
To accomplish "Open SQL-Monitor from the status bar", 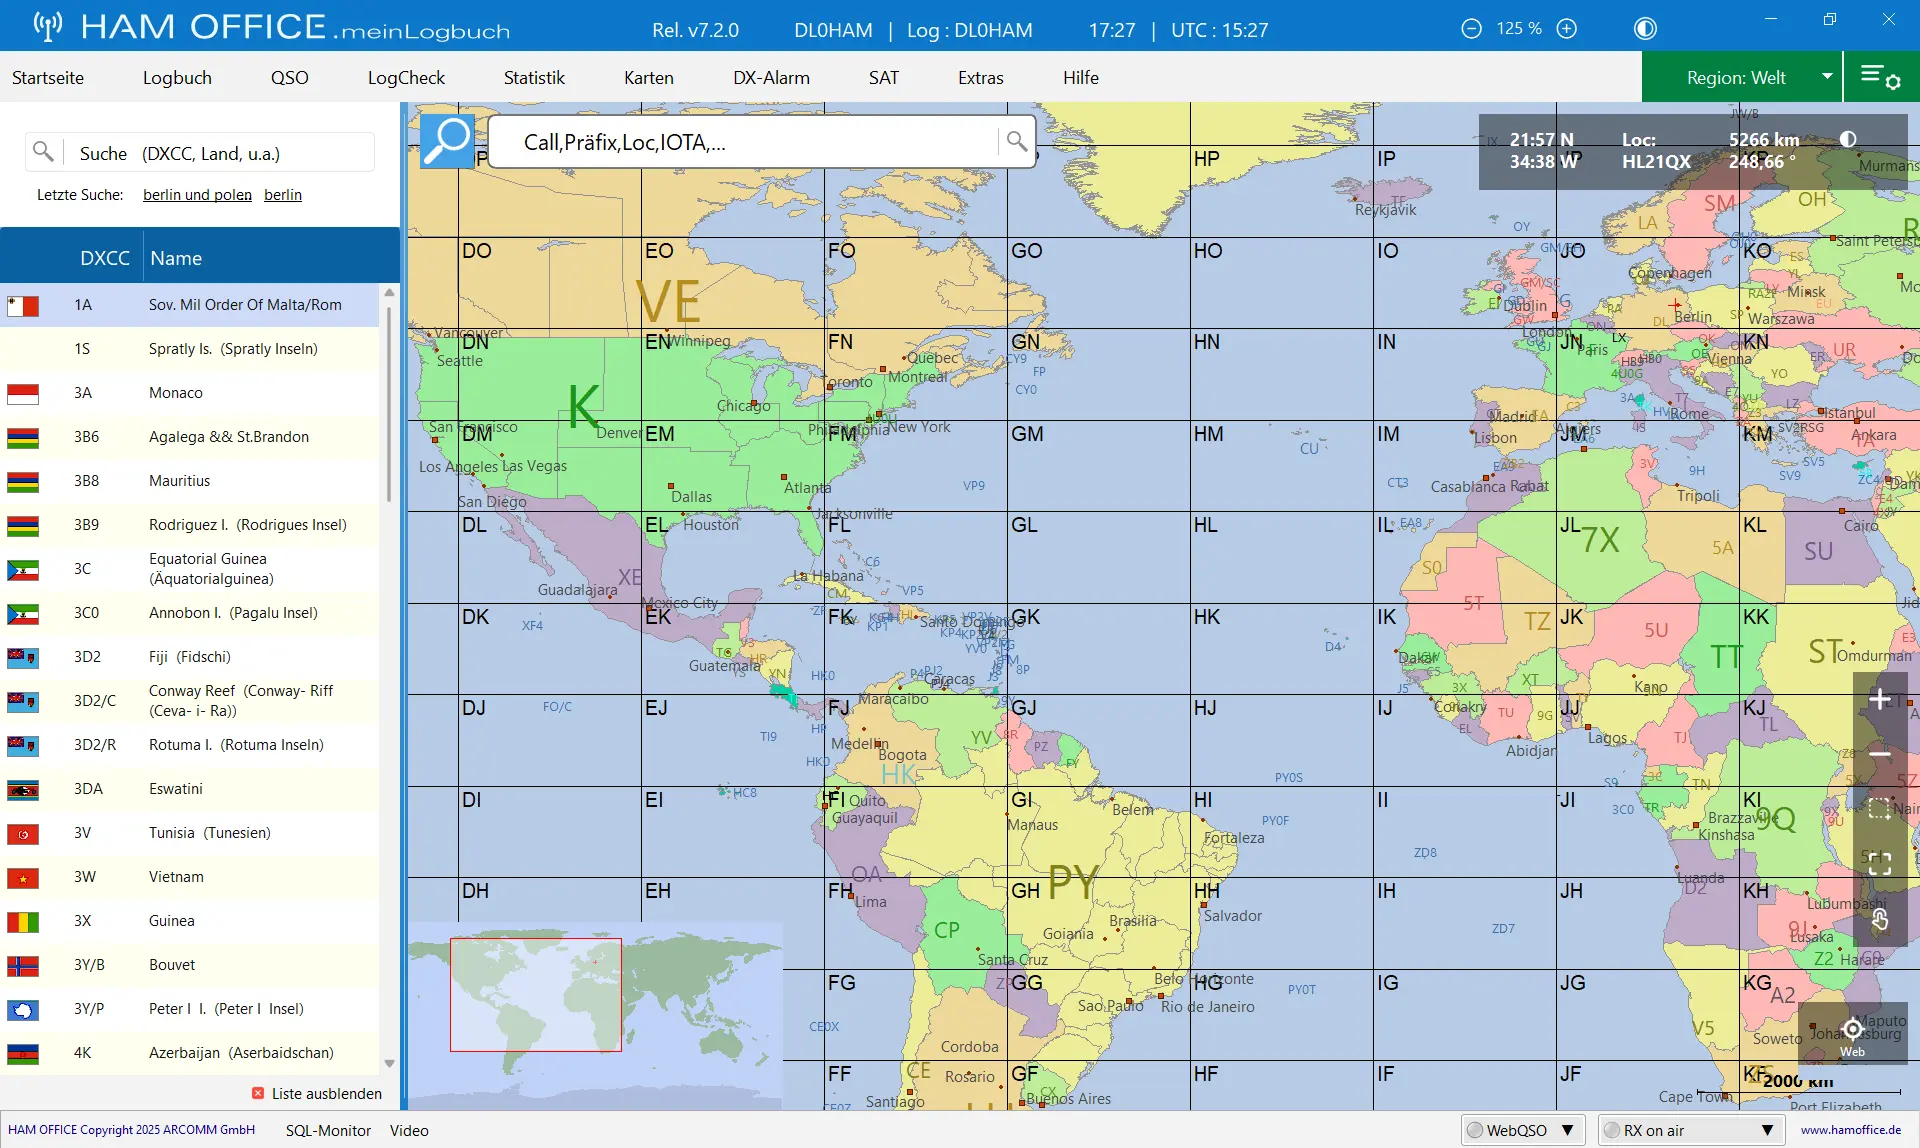I will click(x=328, y=1130).
